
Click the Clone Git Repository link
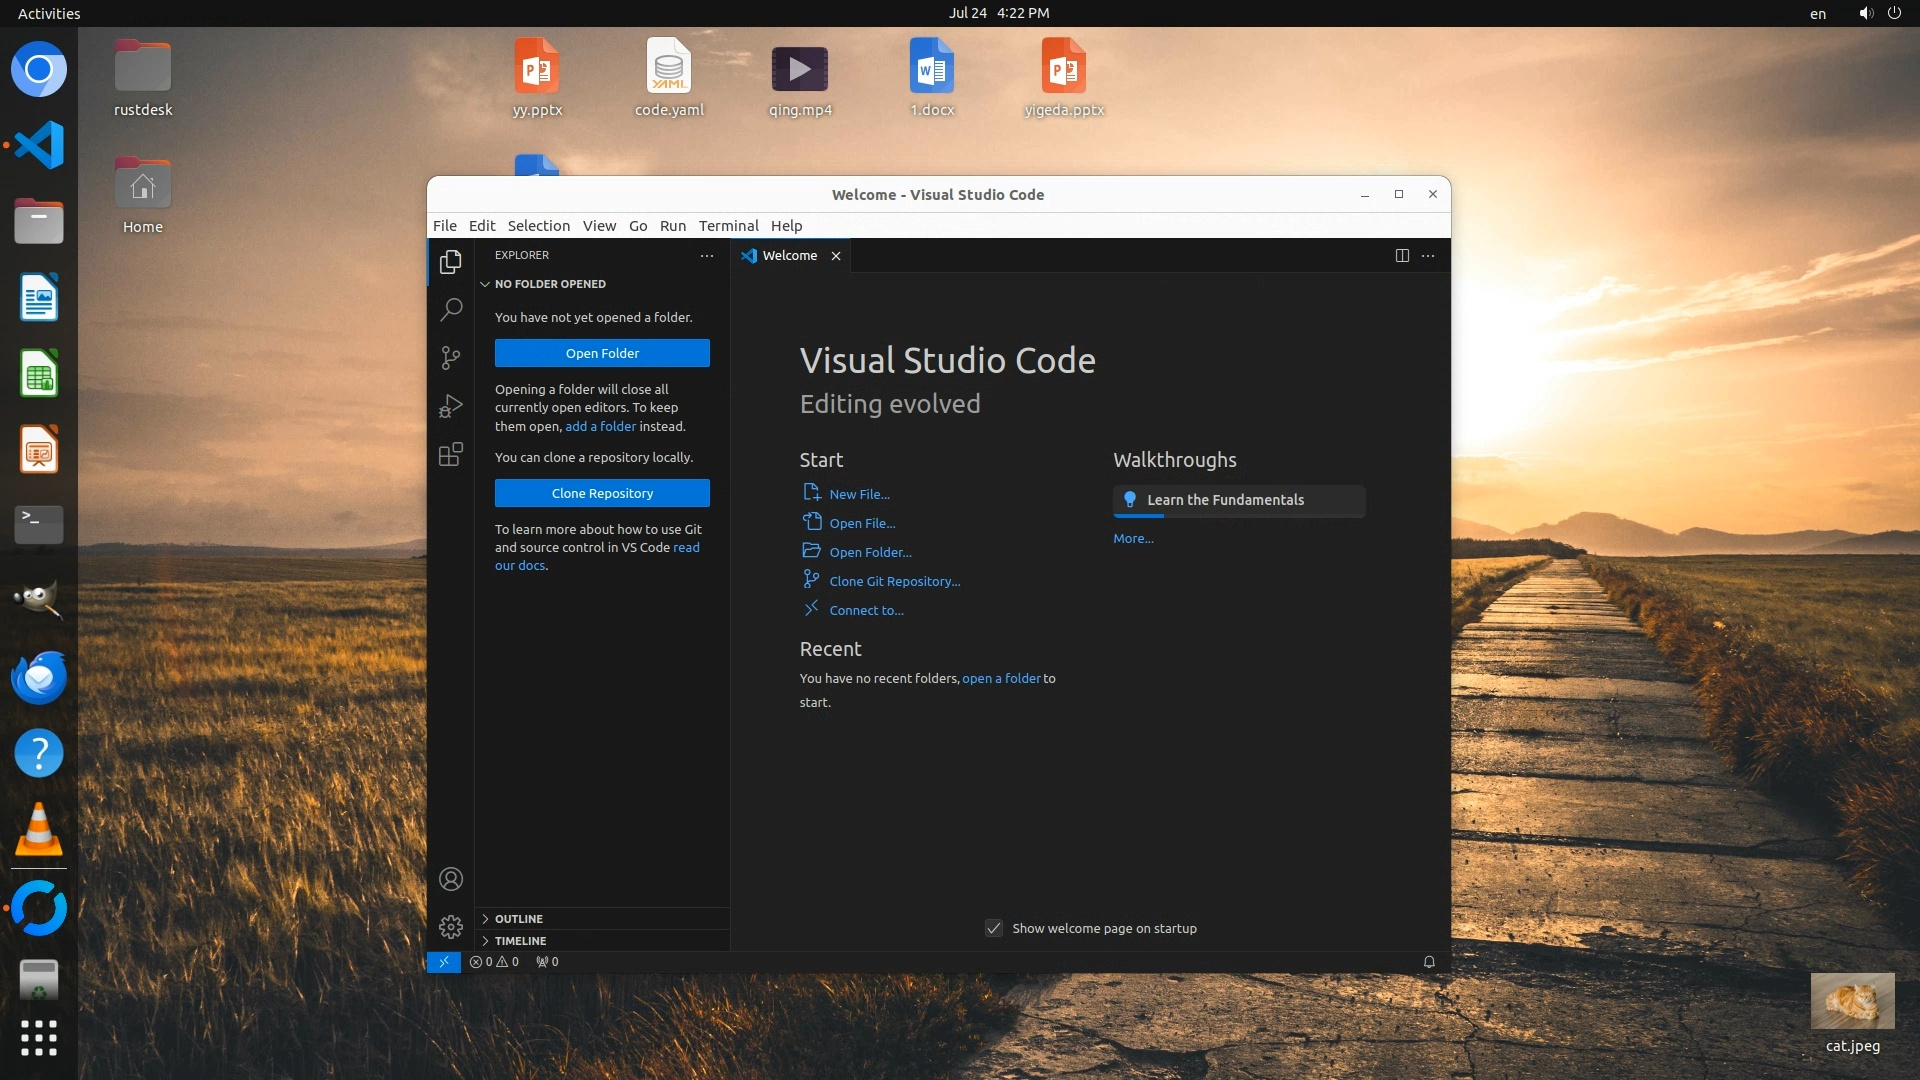pos(894,581)
